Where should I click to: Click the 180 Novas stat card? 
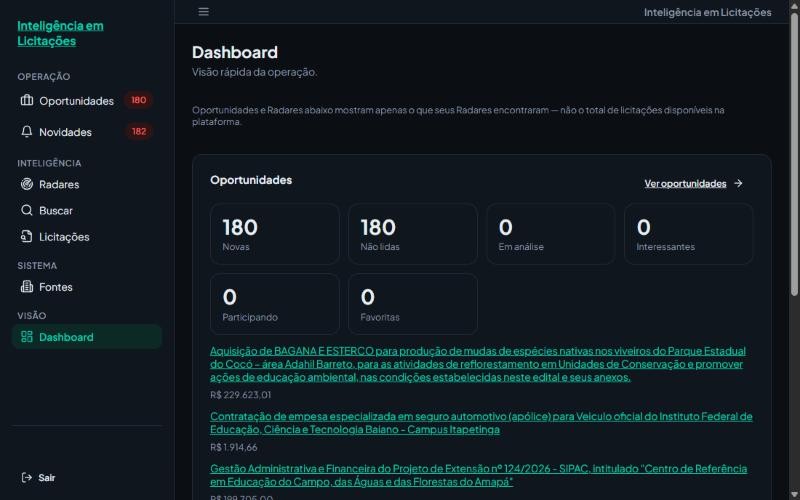coord(275,234)
